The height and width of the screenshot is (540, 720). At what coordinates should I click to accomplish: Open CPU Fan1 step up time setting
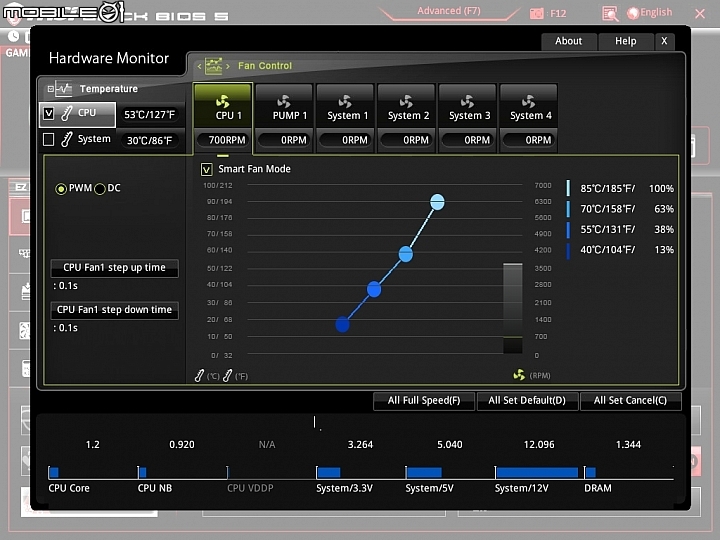[x=114, y=268]
